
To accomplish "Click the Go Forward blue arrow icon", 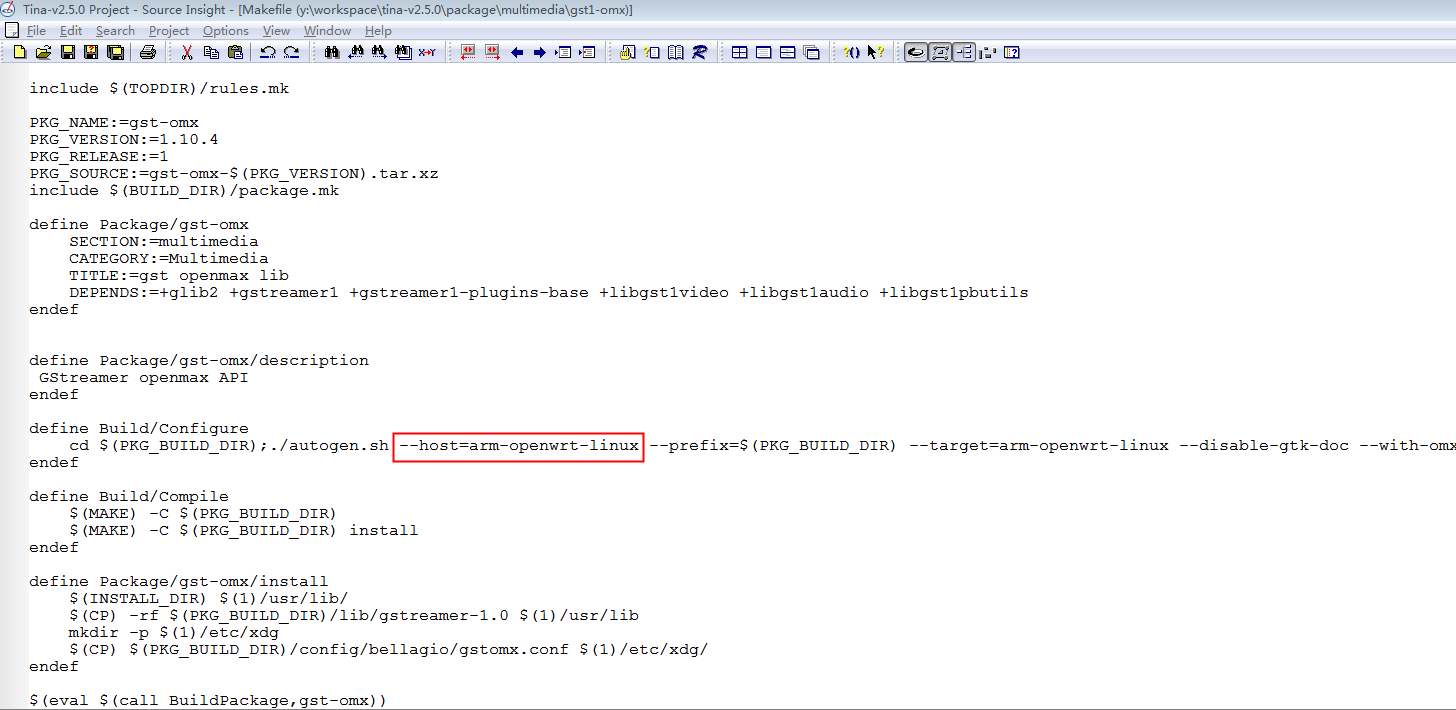I will coord(539,52).
